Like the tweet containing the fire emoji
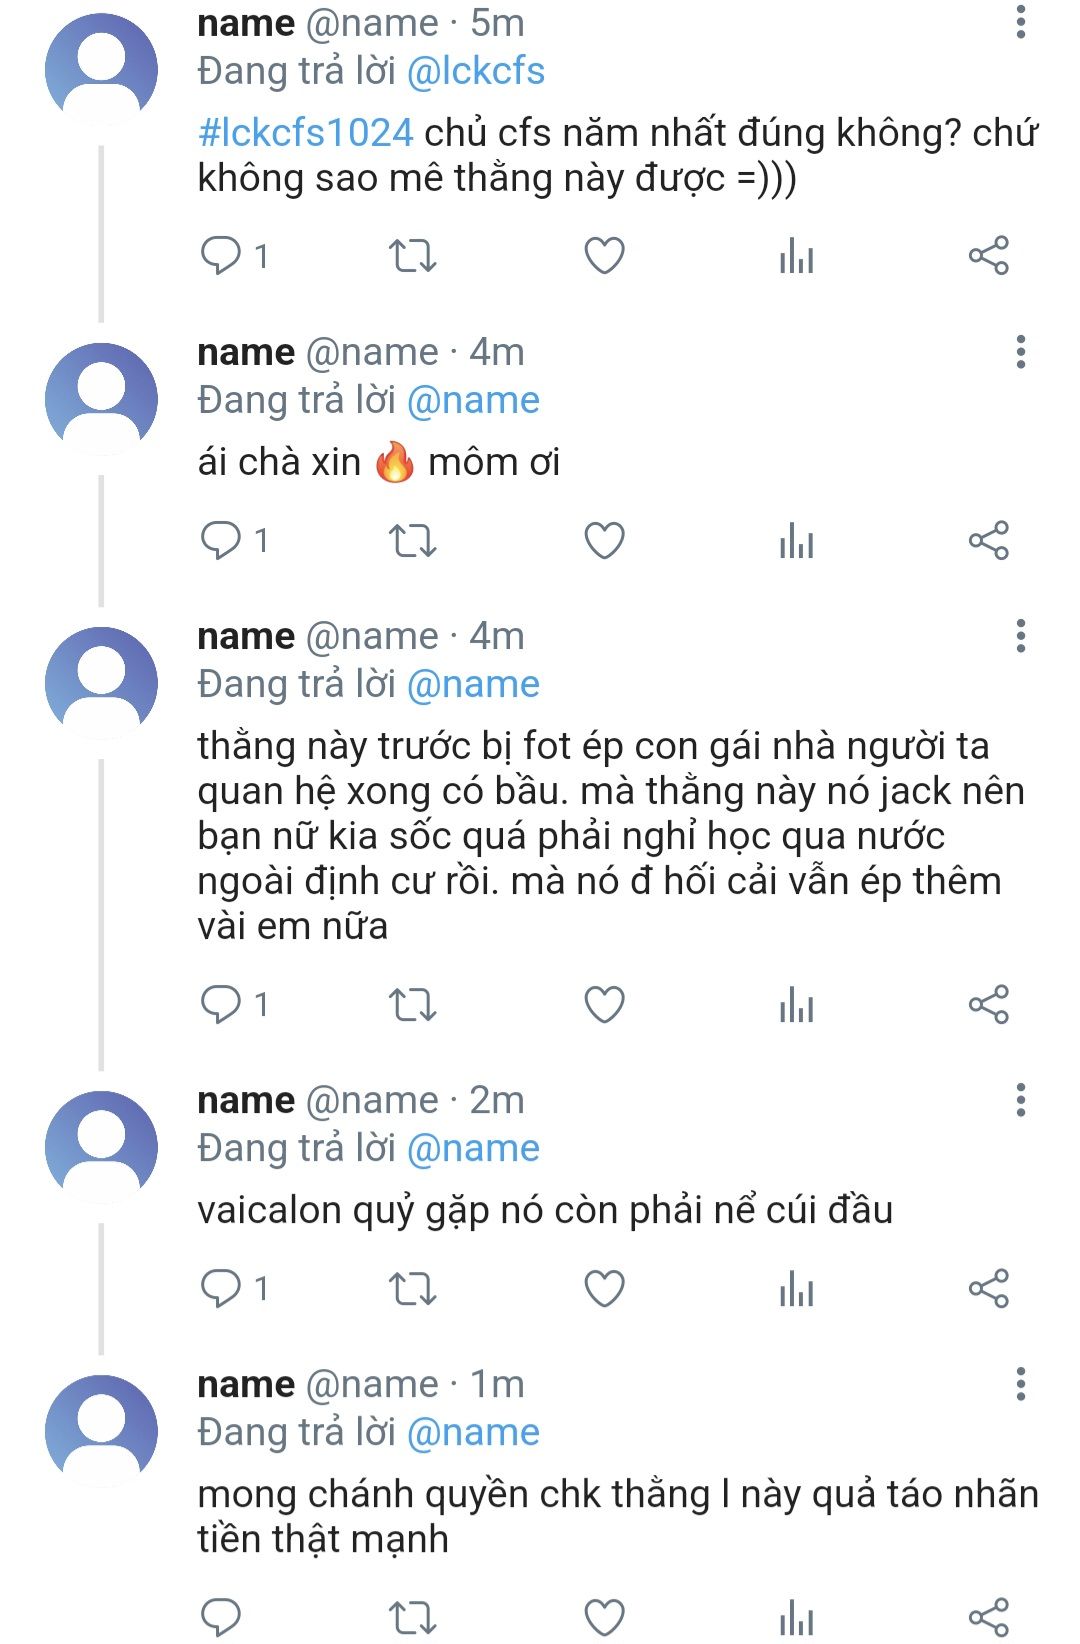The width and height of the screenshot is (1080, 1644). coord(604,540)
